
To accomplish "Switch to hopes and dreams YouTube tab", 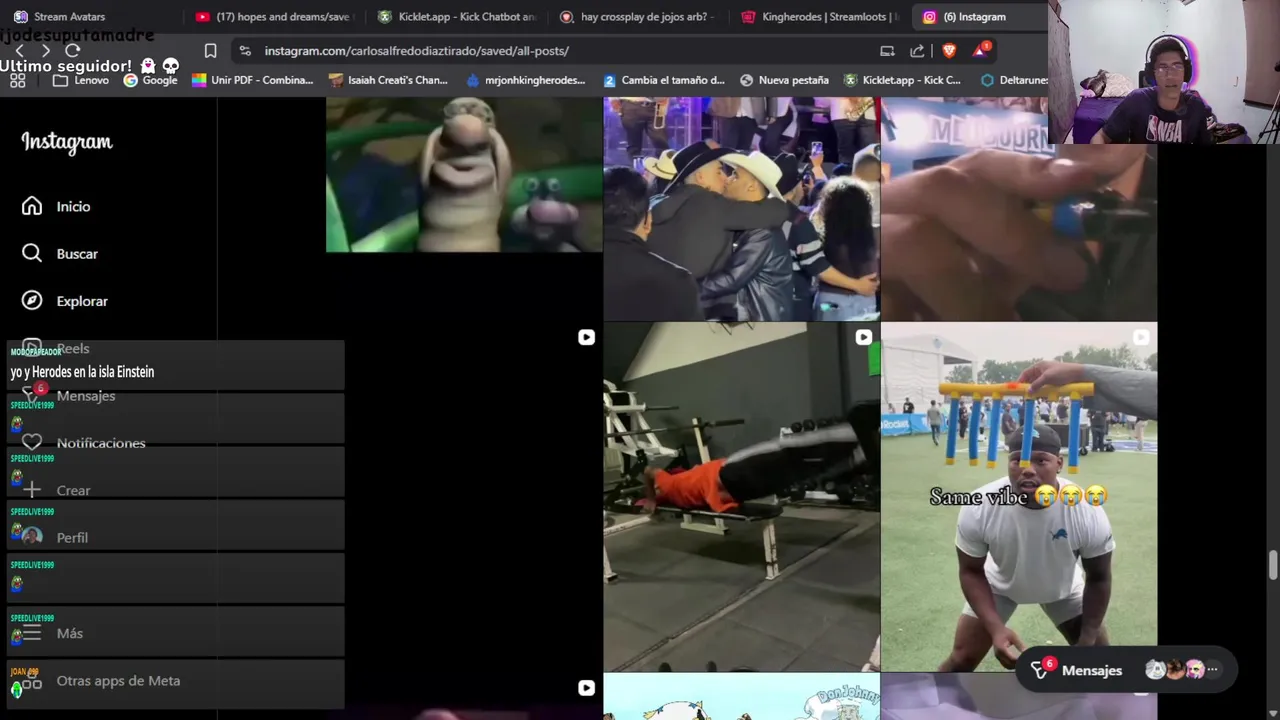I will click(x=274, y=16).
